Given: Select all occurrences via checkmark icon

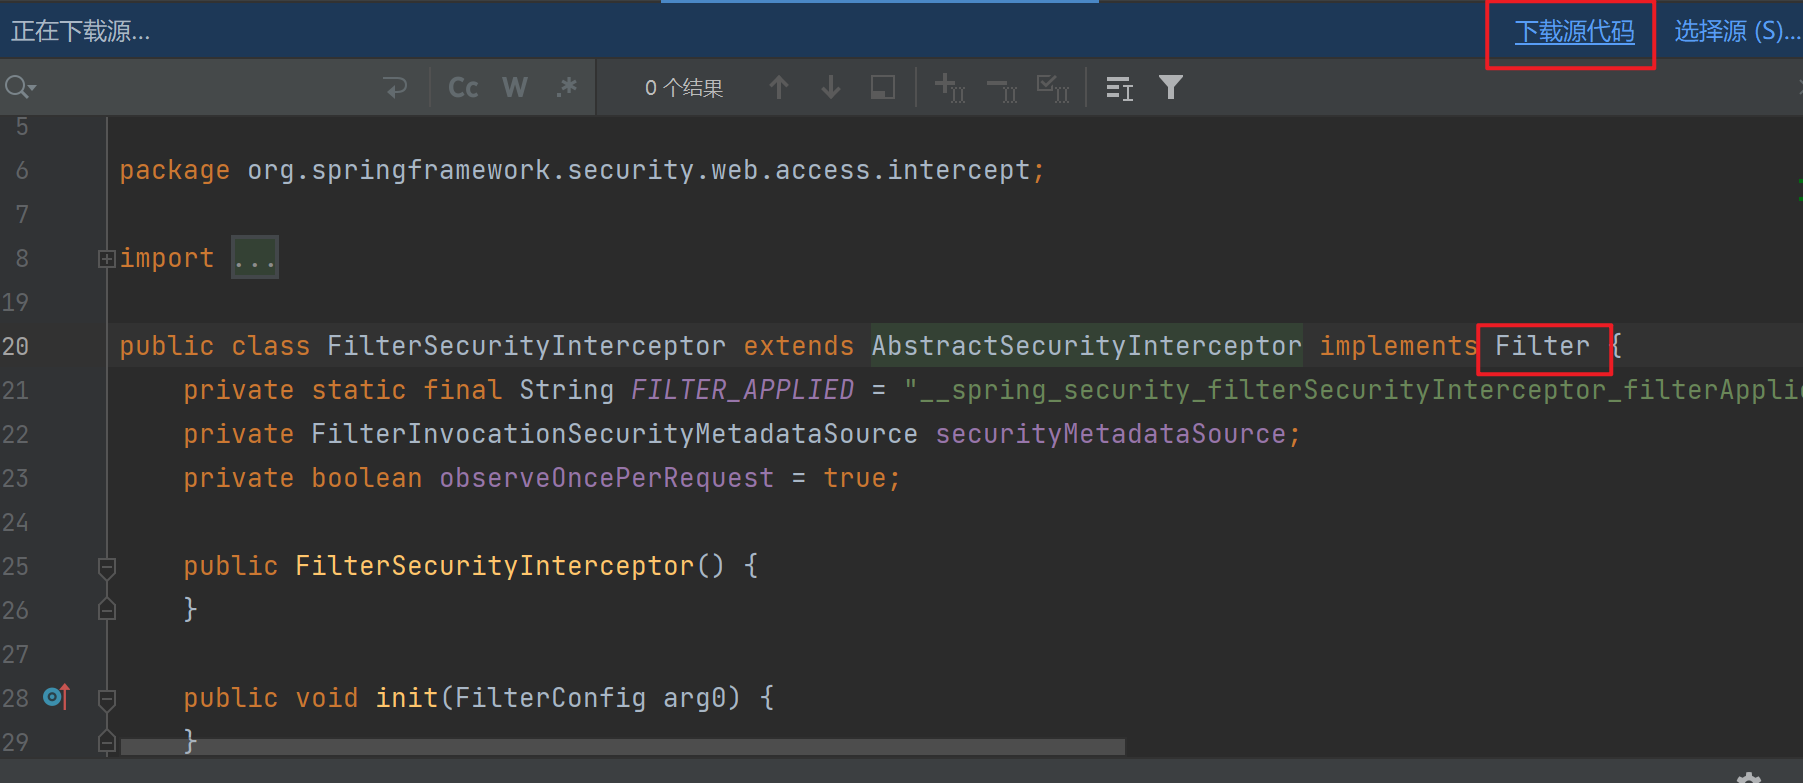Looking at the screenshot, I should (1053, 88).
